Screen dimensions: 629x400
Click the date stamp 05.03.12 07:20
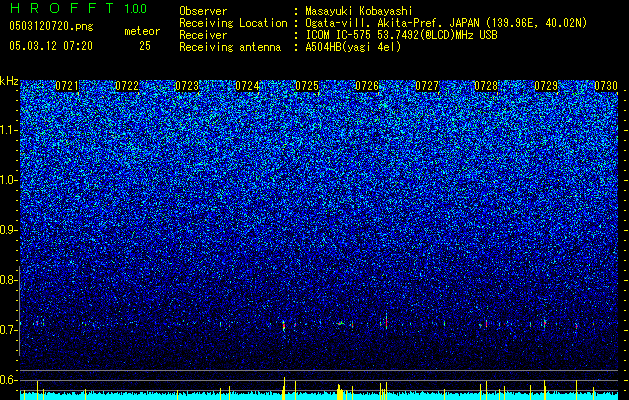pyautogui.click(x=51, y=46)
